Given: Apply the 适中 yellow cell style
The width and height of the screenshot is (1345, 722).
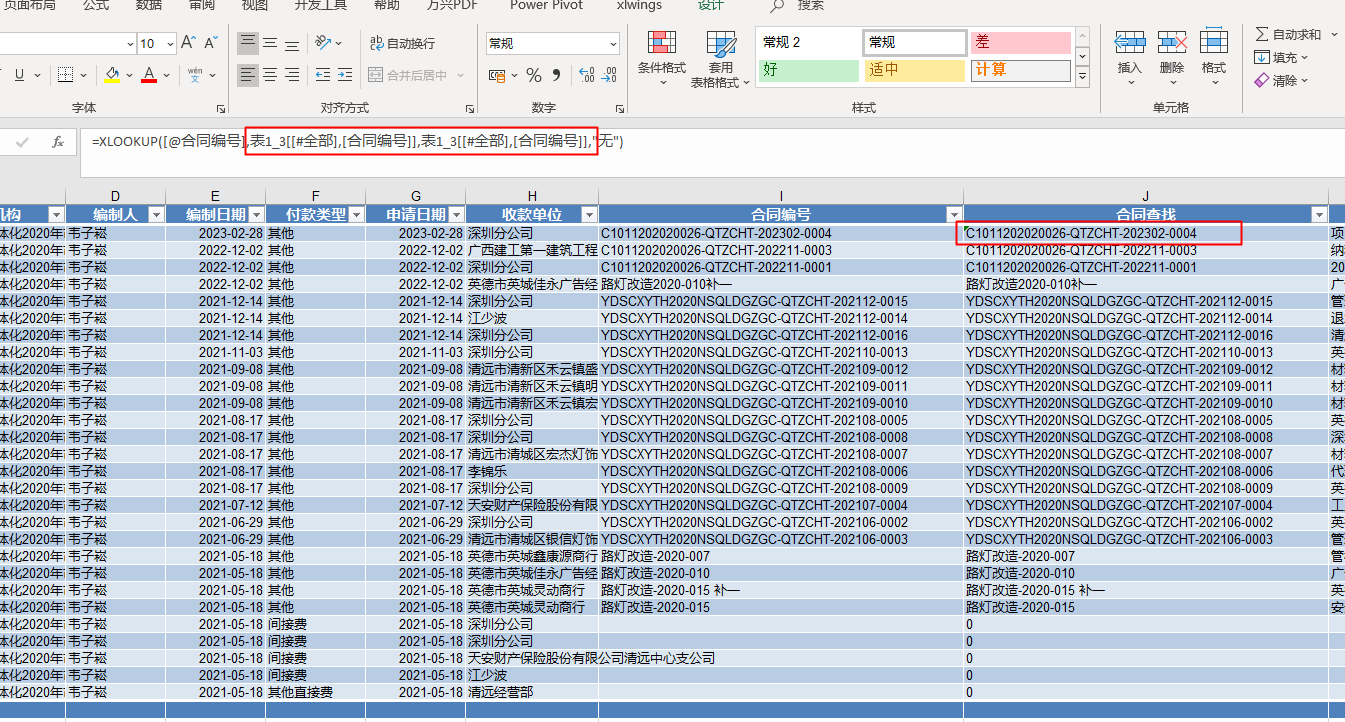Looking at the screenshot, I should pos(914,70).
